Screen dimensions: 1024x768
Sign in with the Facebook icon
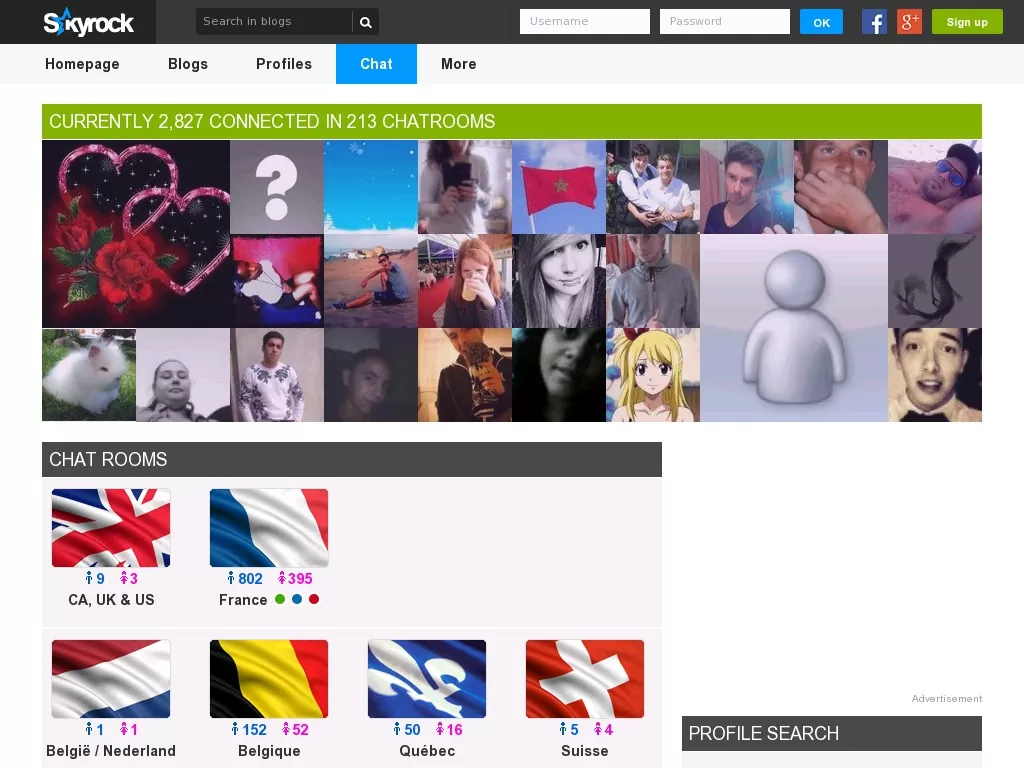[874, 22]
